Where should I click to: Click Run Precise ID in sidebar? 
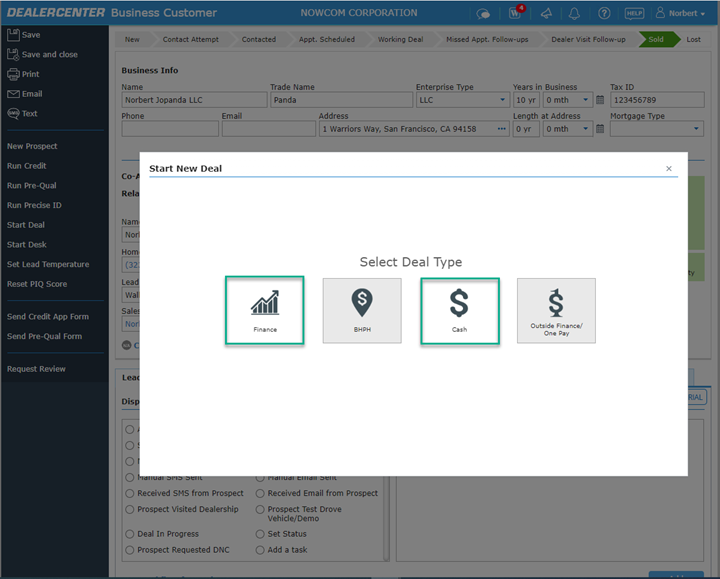pyautogui.click(x=34, y=205)
